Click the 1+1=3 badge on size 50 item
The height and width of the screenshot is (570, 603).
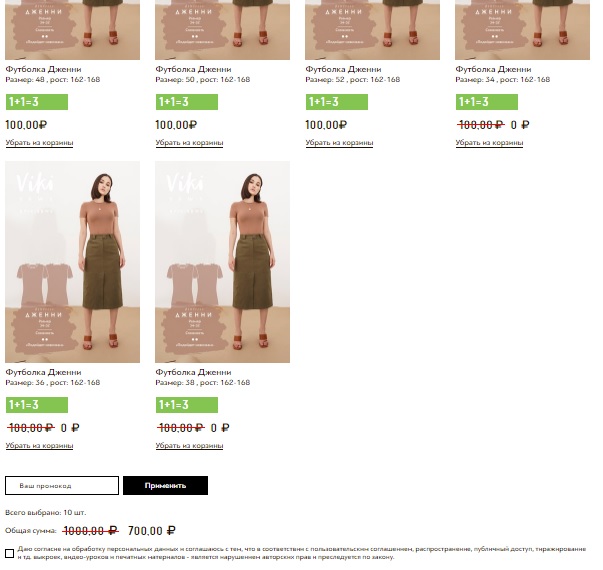tap(187, 102)
